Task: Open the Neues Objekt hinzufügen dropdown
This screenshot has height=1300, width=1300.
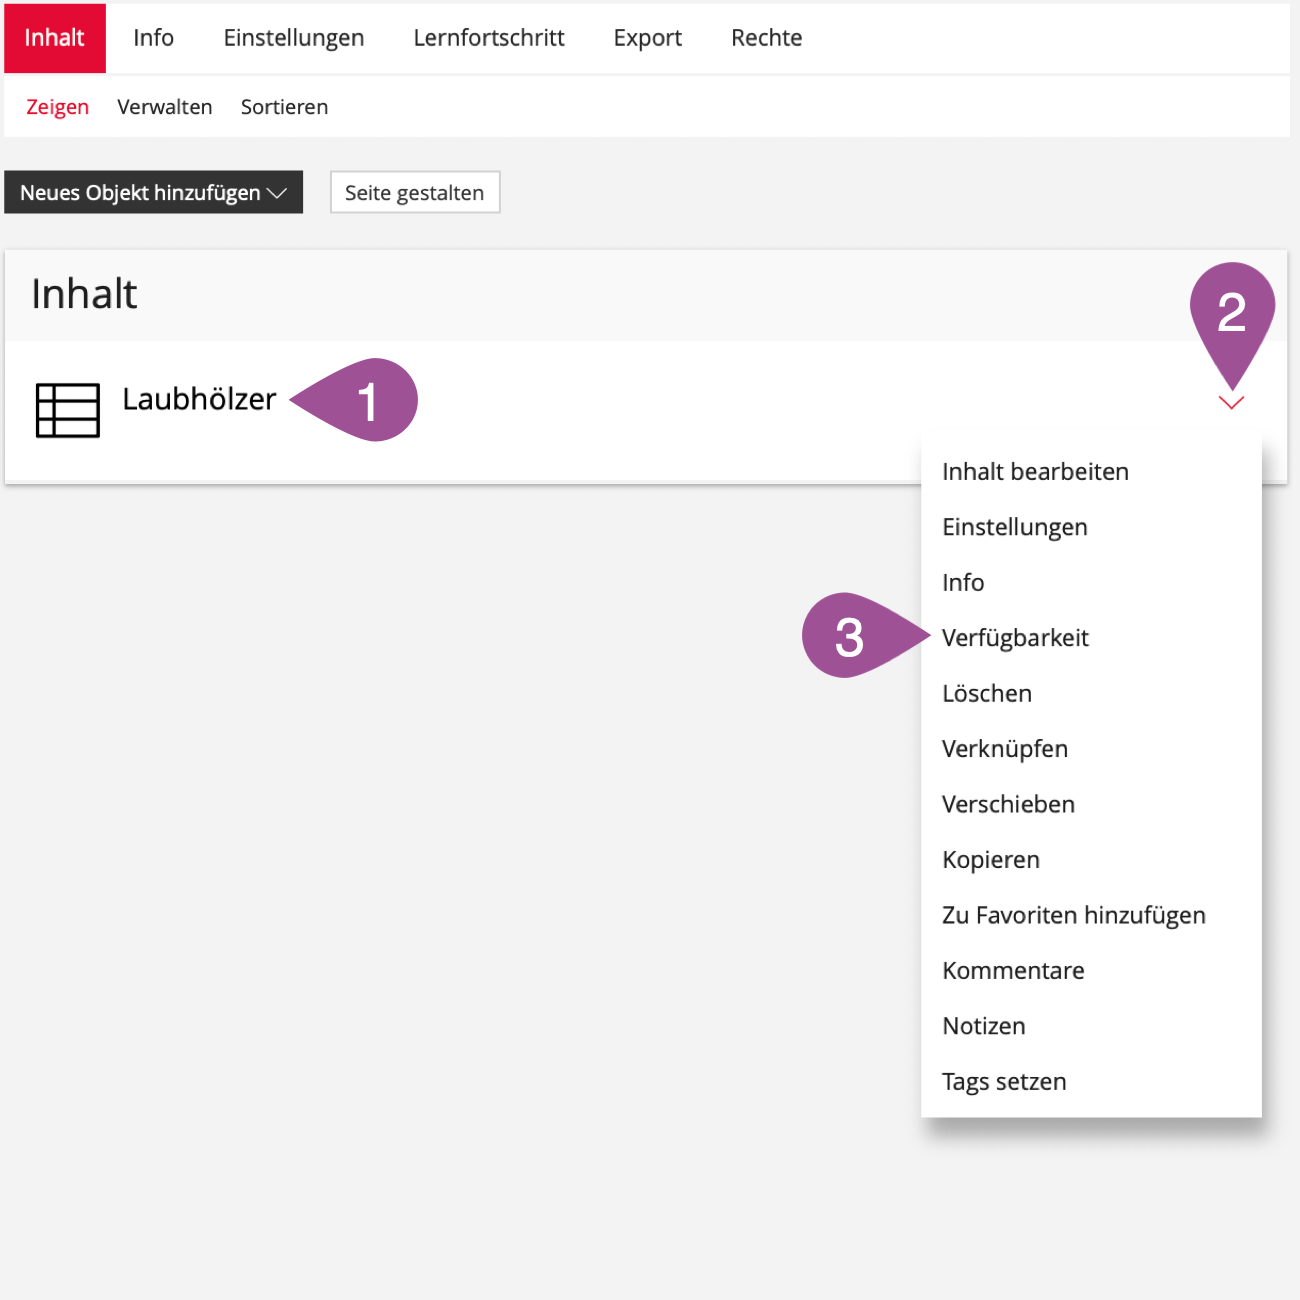Action: [153, 193]
